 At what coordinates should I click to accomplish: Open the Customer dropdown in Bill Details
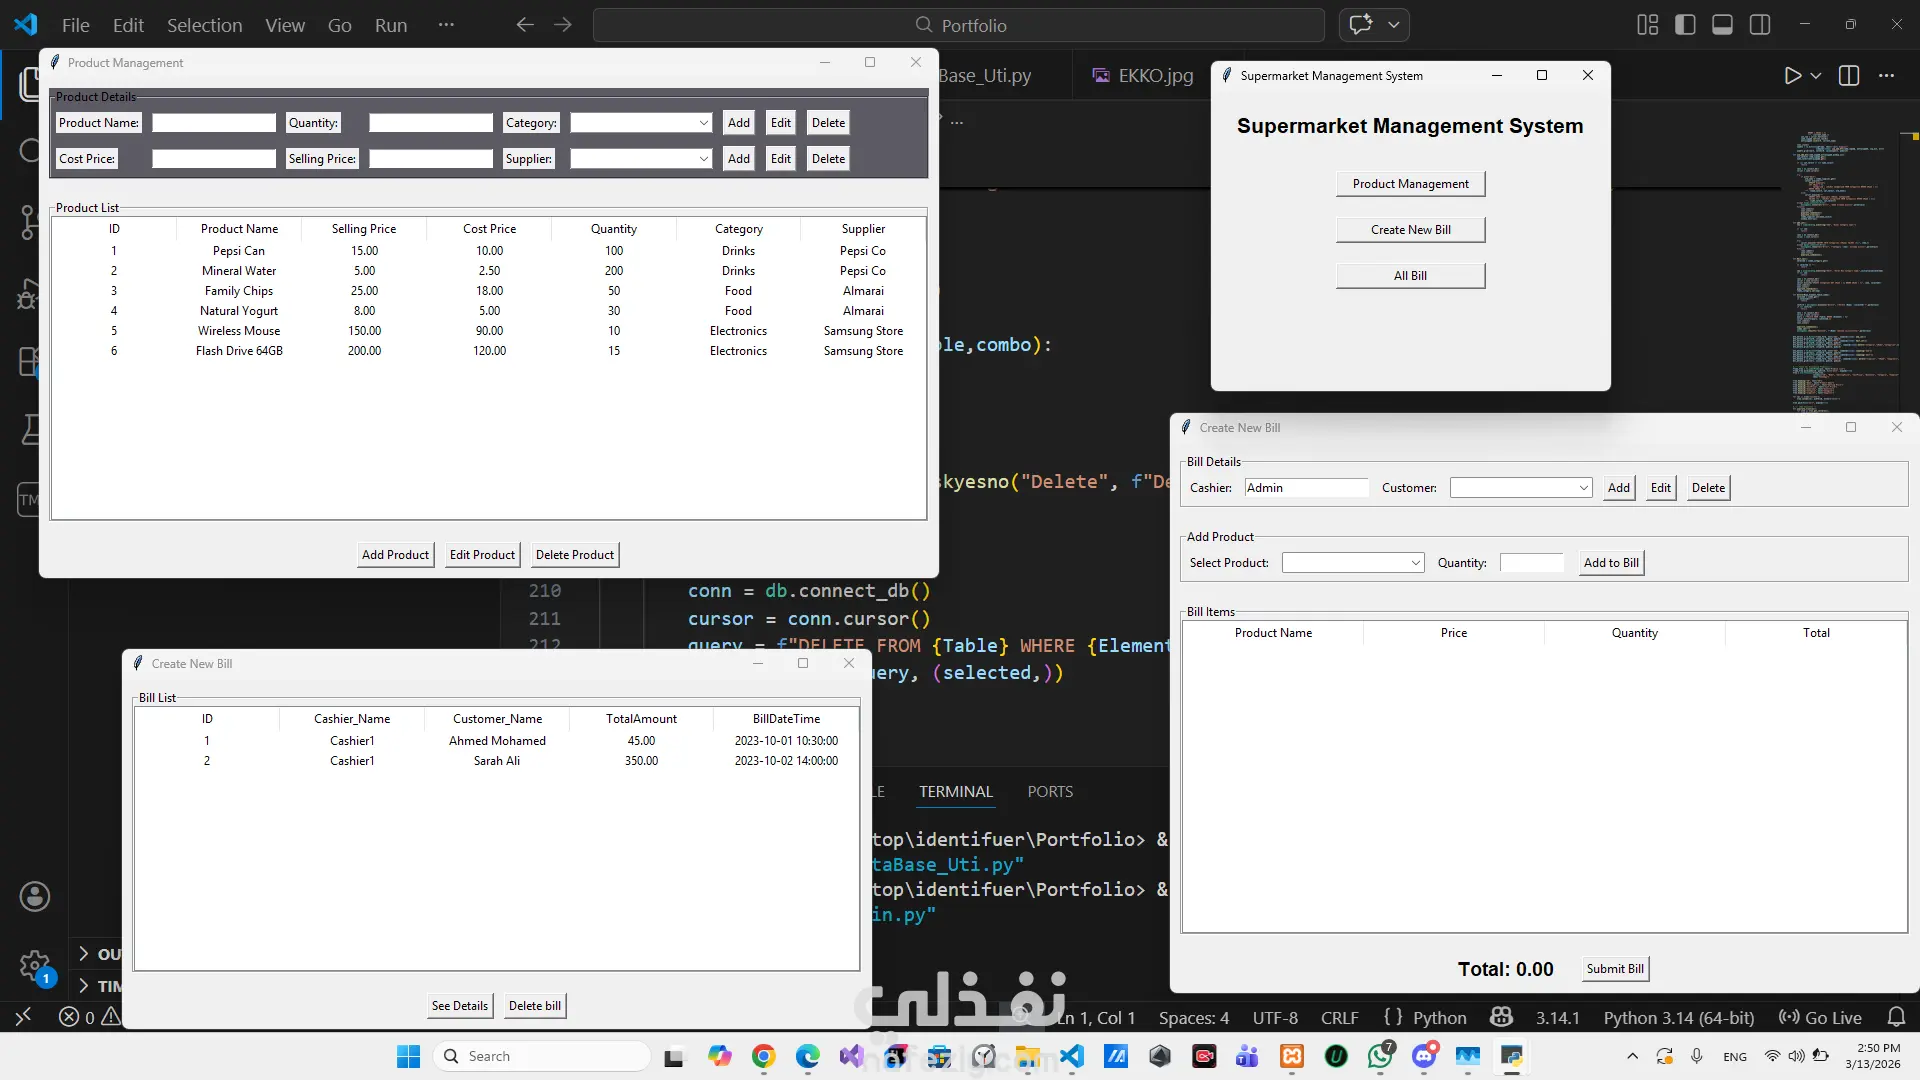[1584, 488]
